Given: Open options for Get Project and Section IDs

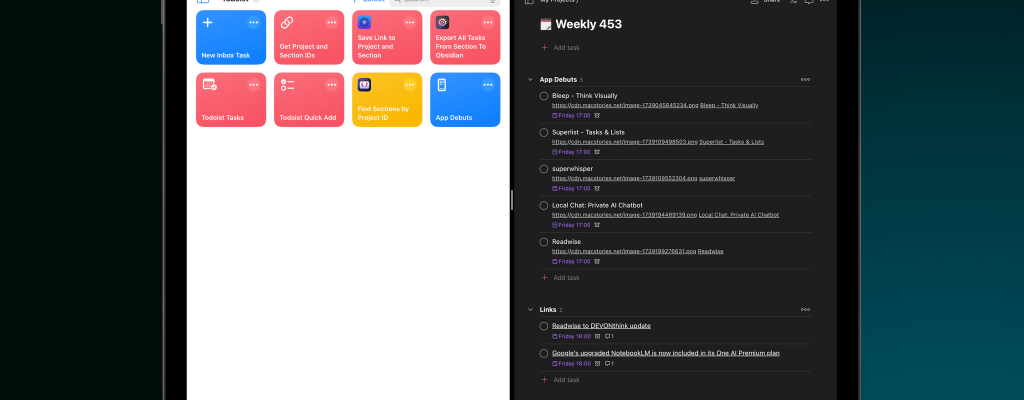Looking at the screenshot, I should coord(331,22).
